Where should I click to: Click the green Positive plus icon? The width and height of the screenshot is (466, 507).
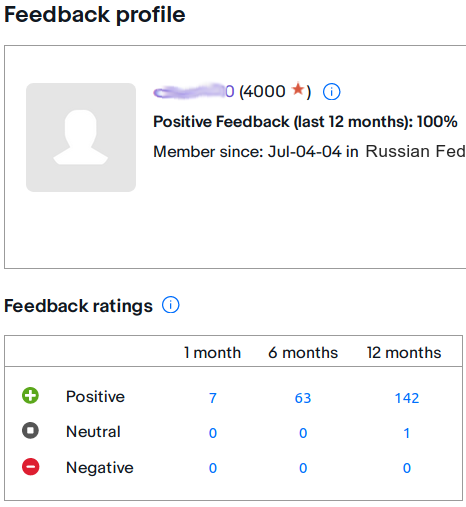(x=30, y=396)
